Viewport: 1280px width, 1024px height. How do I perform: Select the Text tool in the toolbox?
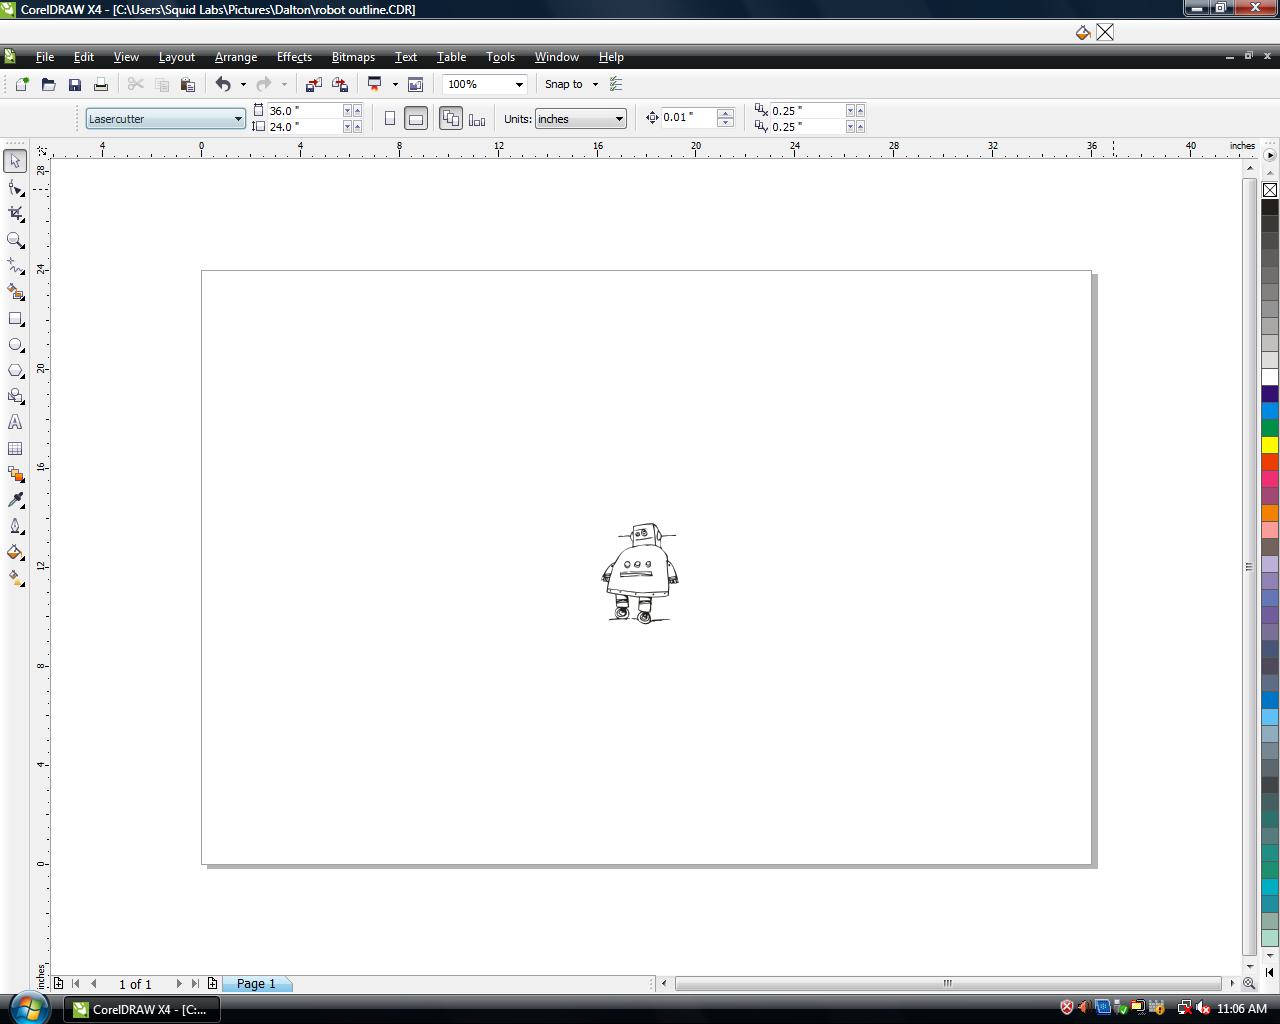(x=15, y=423)
